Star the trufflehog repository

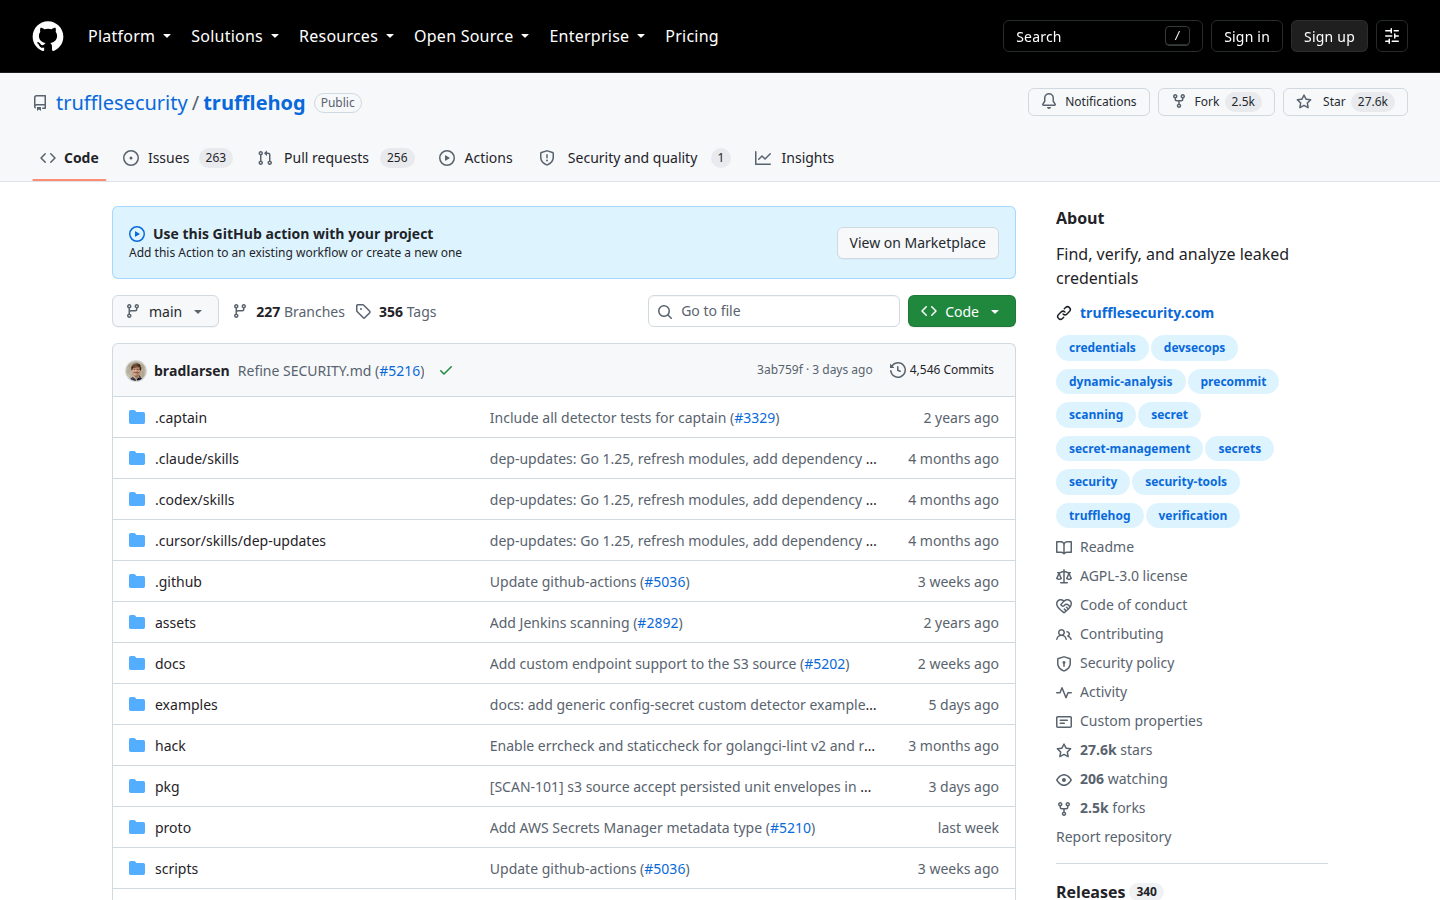pyautogui.click(x=1345, y=102)
